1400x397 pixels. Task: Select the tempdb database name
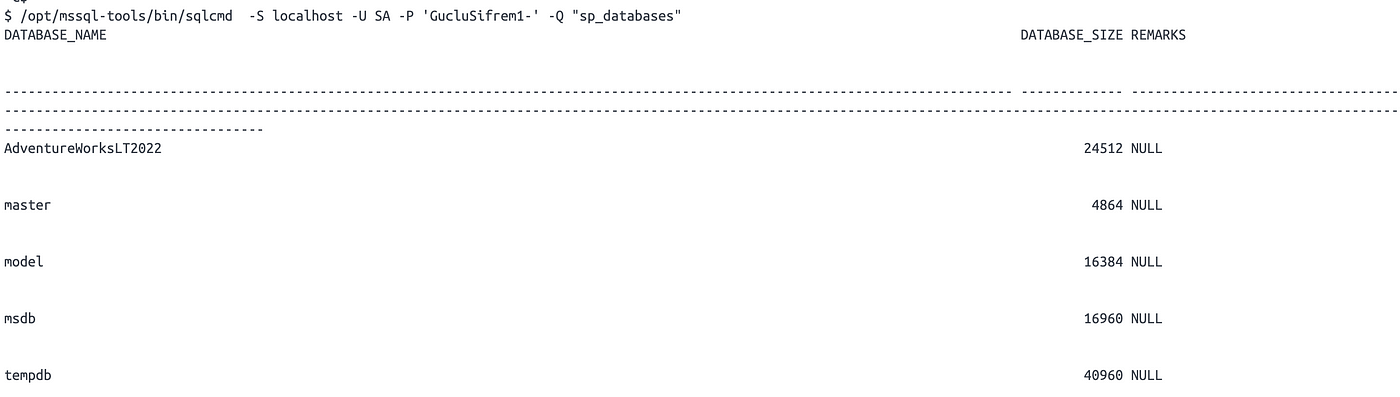(x=27, y=375)
